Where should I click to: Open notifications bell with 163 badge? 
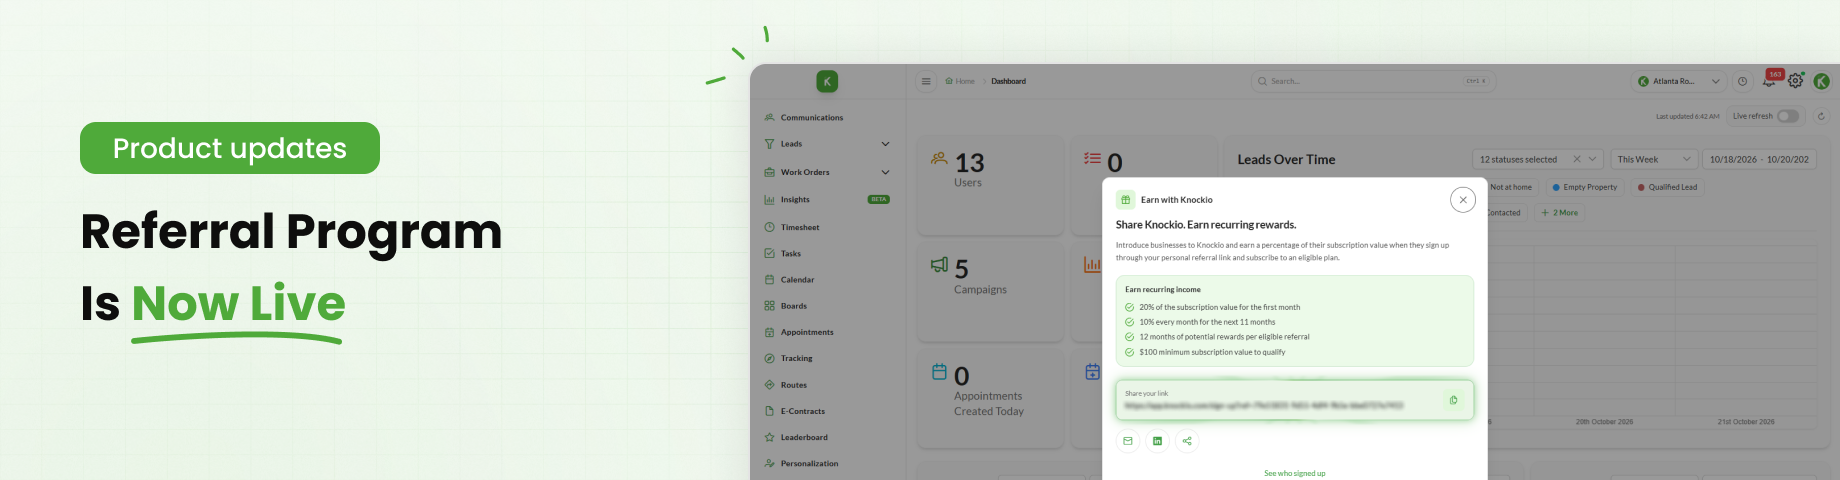(x=1770, y=80)
